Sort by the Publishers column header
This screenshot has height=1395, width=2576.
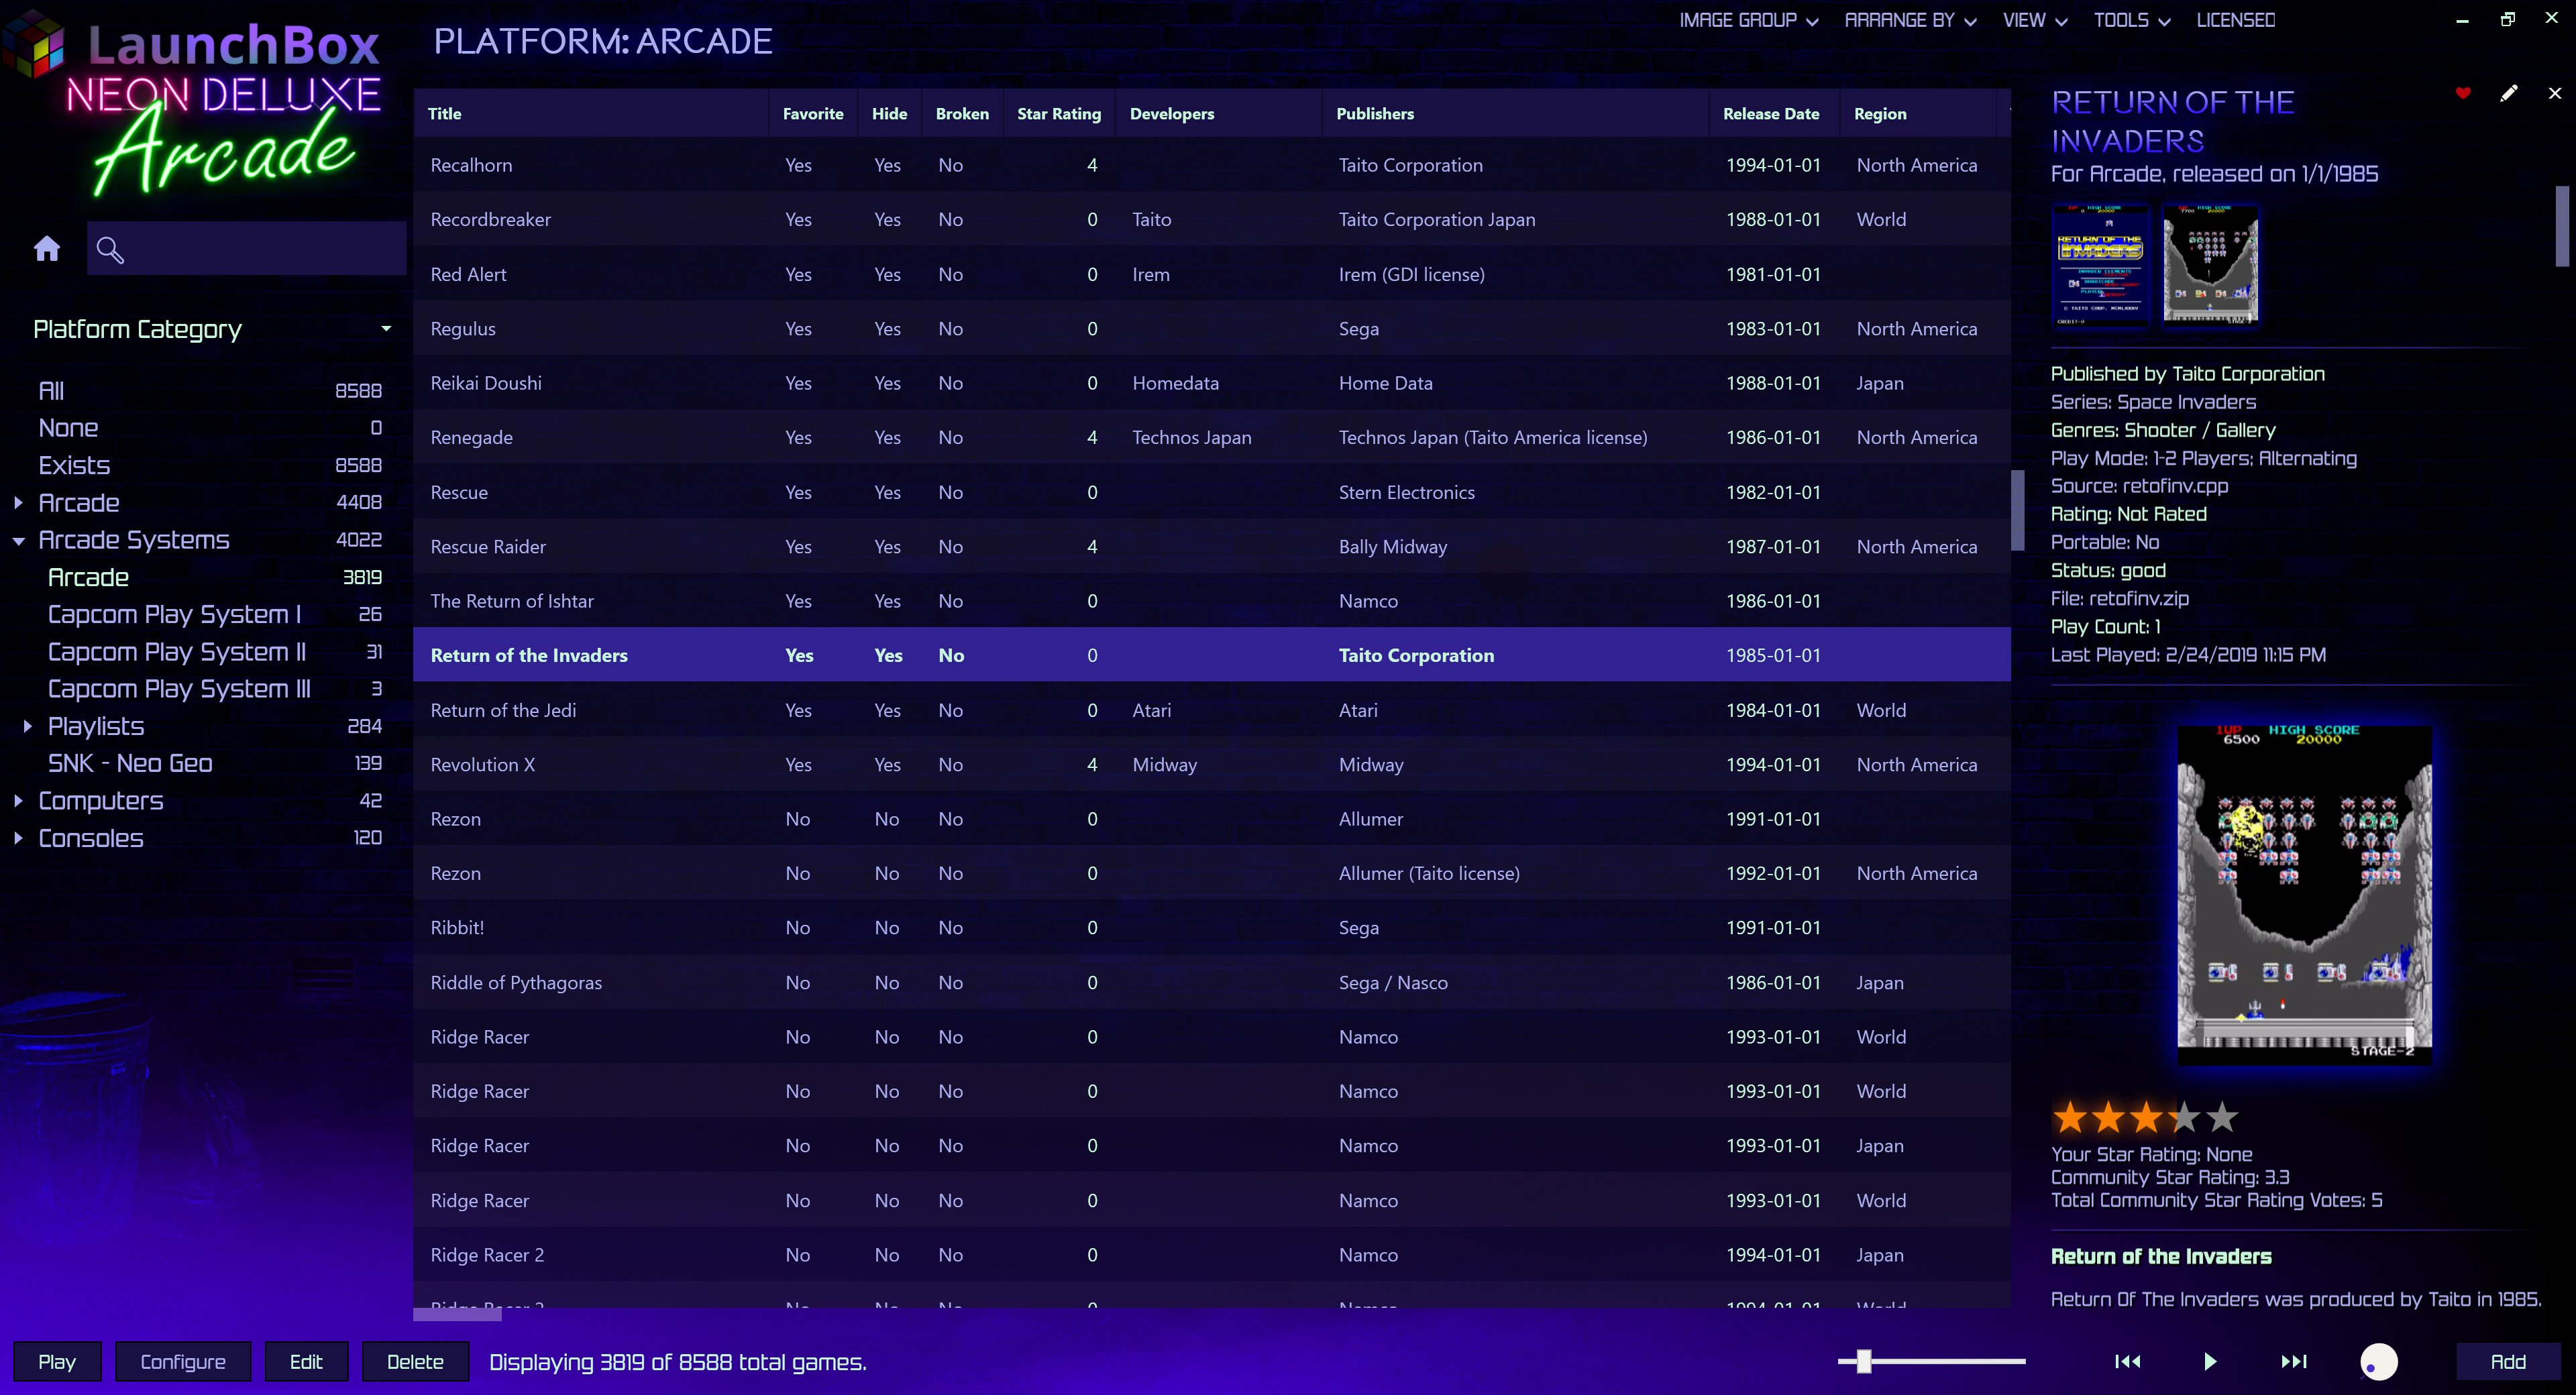[x=1516, y=114]
